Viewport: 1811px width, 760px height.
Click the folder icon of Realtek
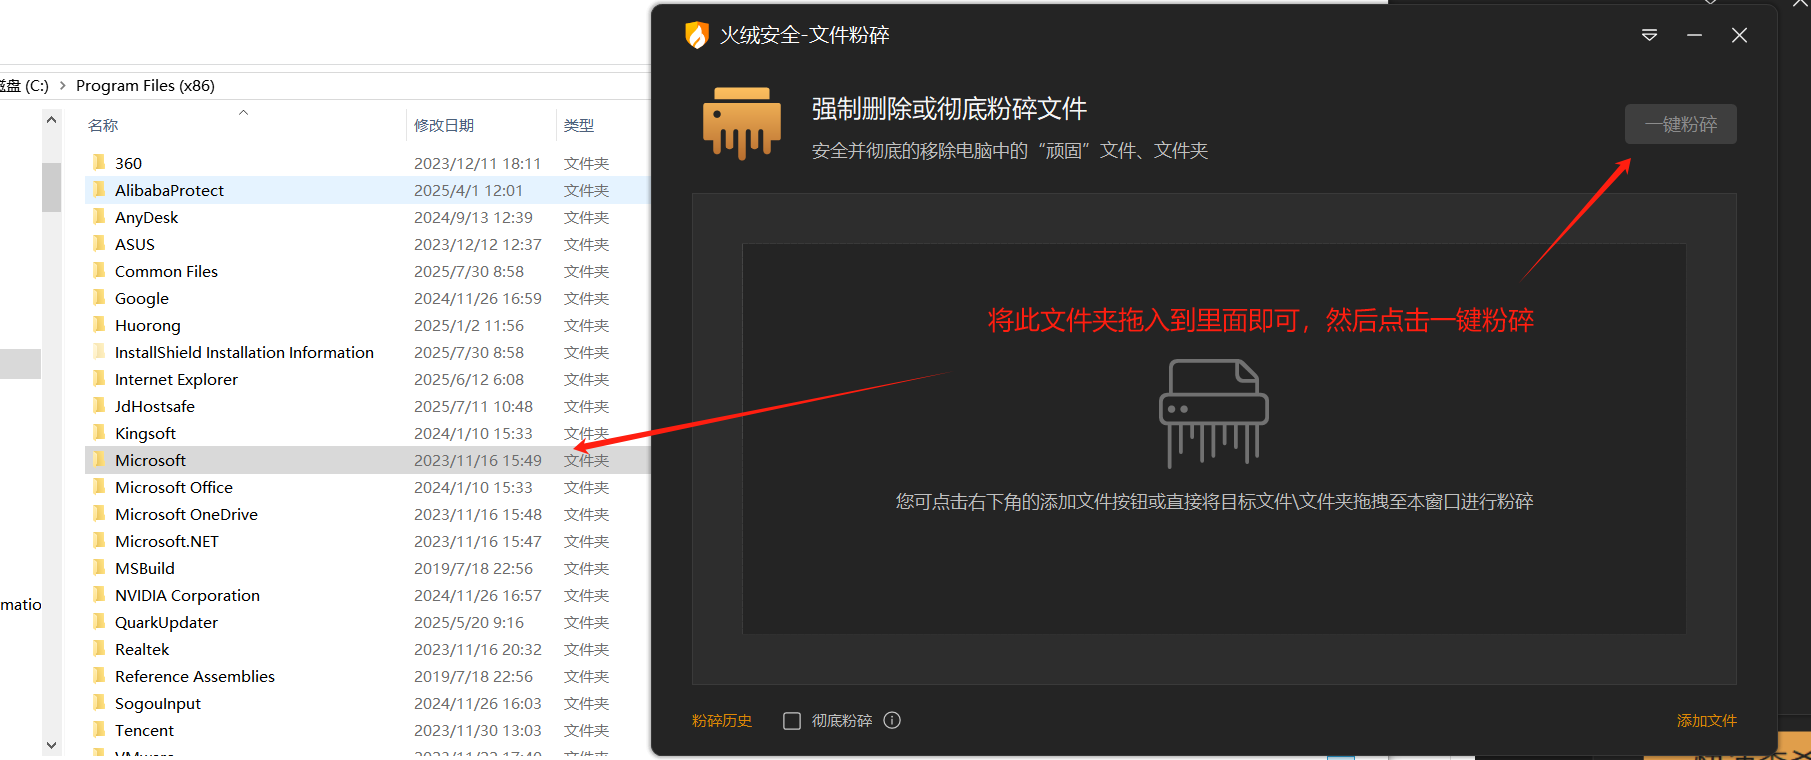click(99, 648)
